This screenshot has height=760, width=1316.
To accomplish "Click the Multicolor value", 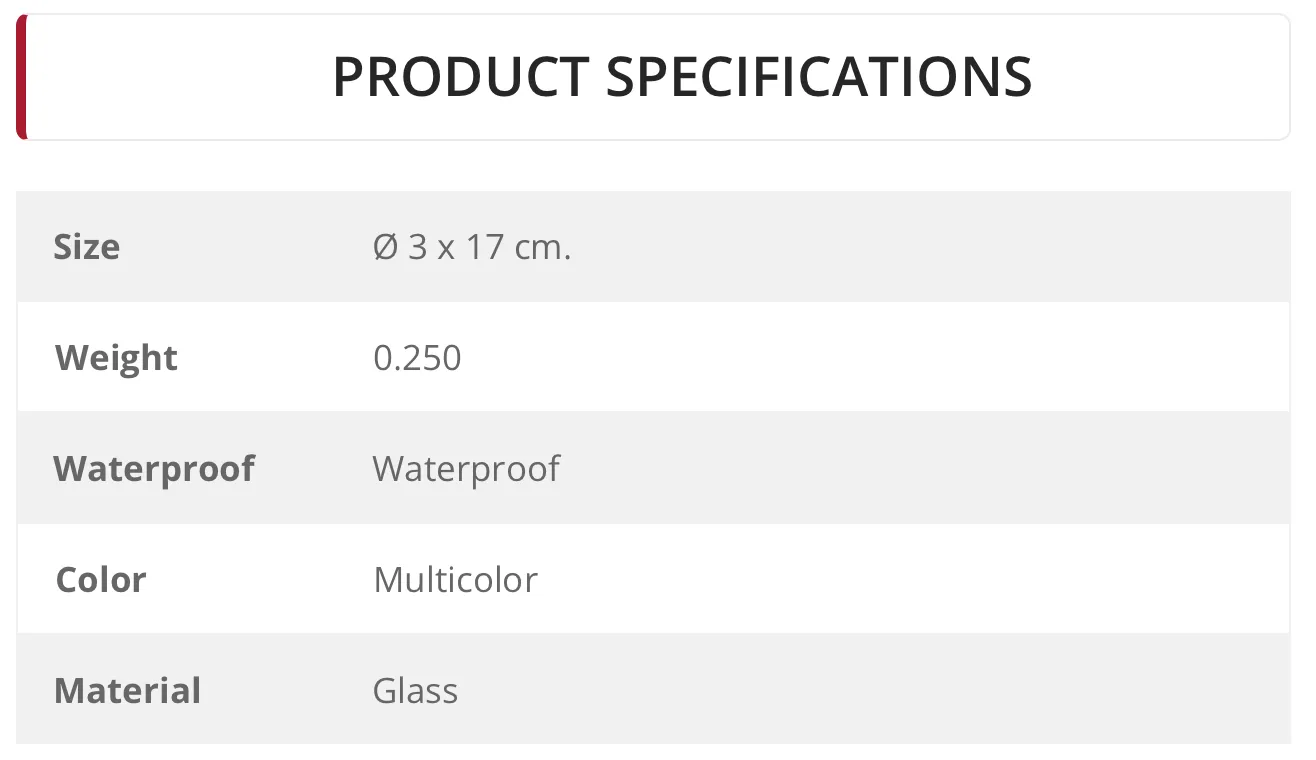I will pos(455,580).
